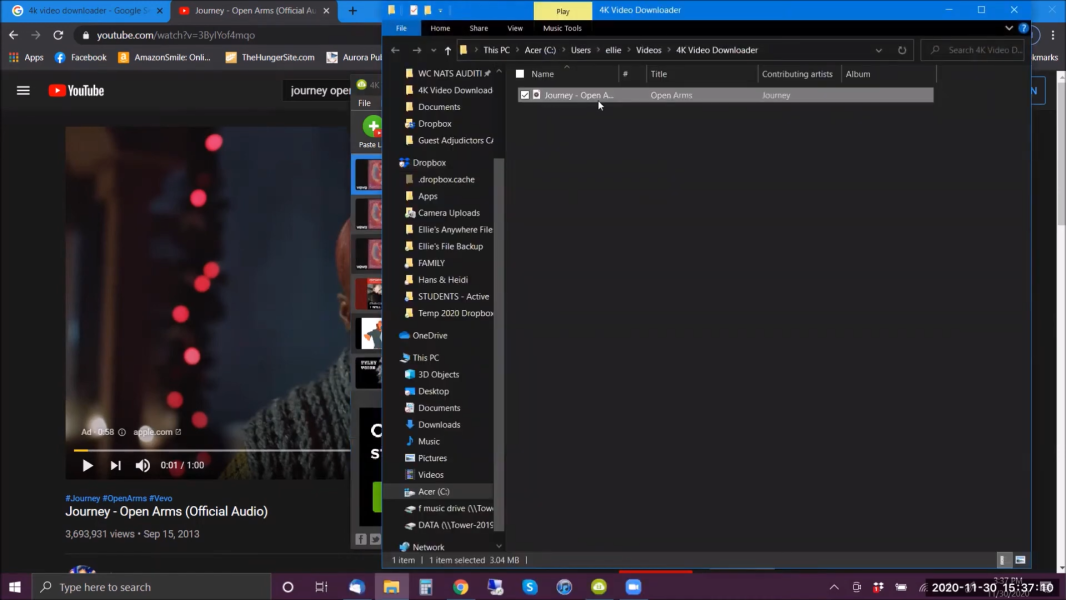Open the Windows Start menu
The height and width of the screenshot is (600, 1066).
tap(15, 587)
